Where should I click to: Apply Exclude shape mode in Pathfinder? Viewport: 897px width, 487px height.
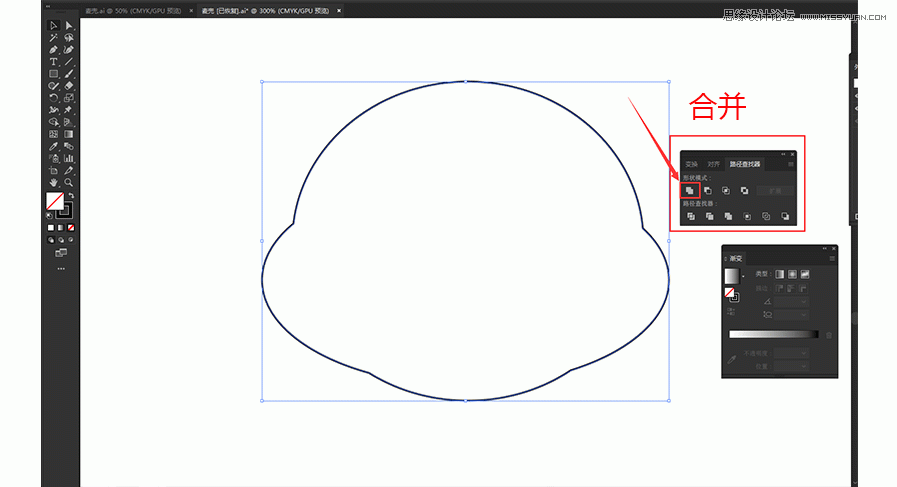click(x=744, y=190)
